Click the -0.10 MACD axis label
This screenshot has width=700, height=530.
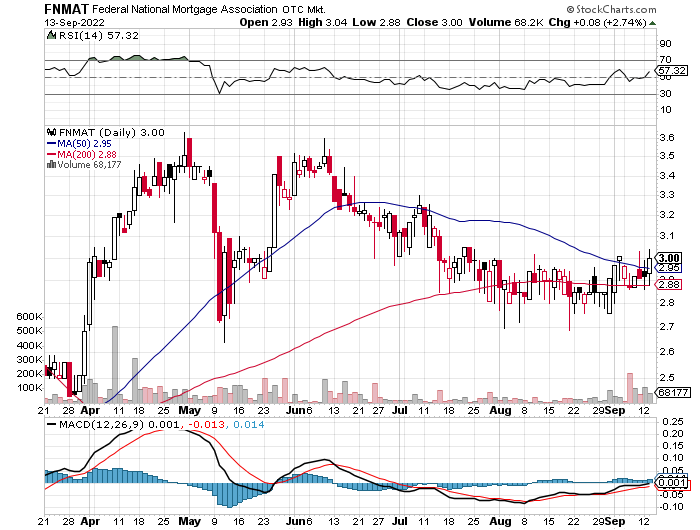click(671, 506)
